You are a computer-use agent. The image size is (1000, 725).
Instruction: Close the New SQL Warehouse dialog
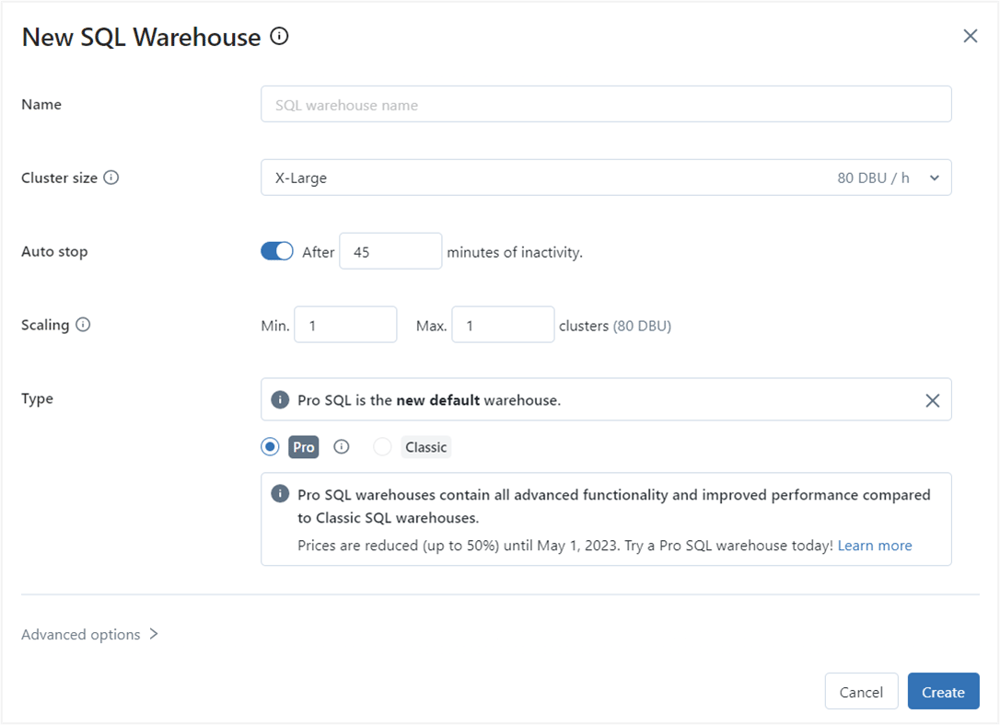click(x=969, y=36)
